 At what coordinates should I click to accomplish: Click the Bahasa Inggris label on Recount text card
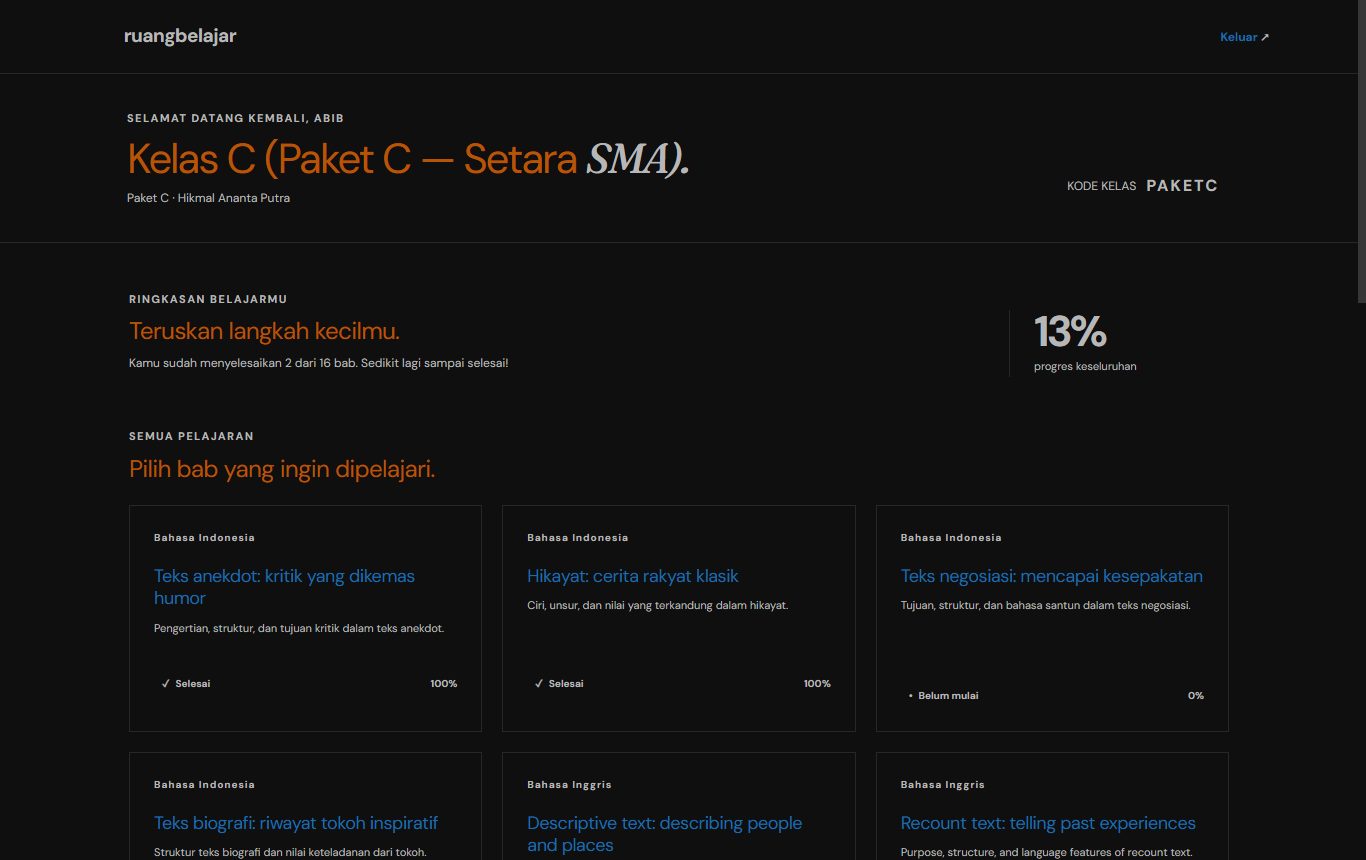[942, 785]
